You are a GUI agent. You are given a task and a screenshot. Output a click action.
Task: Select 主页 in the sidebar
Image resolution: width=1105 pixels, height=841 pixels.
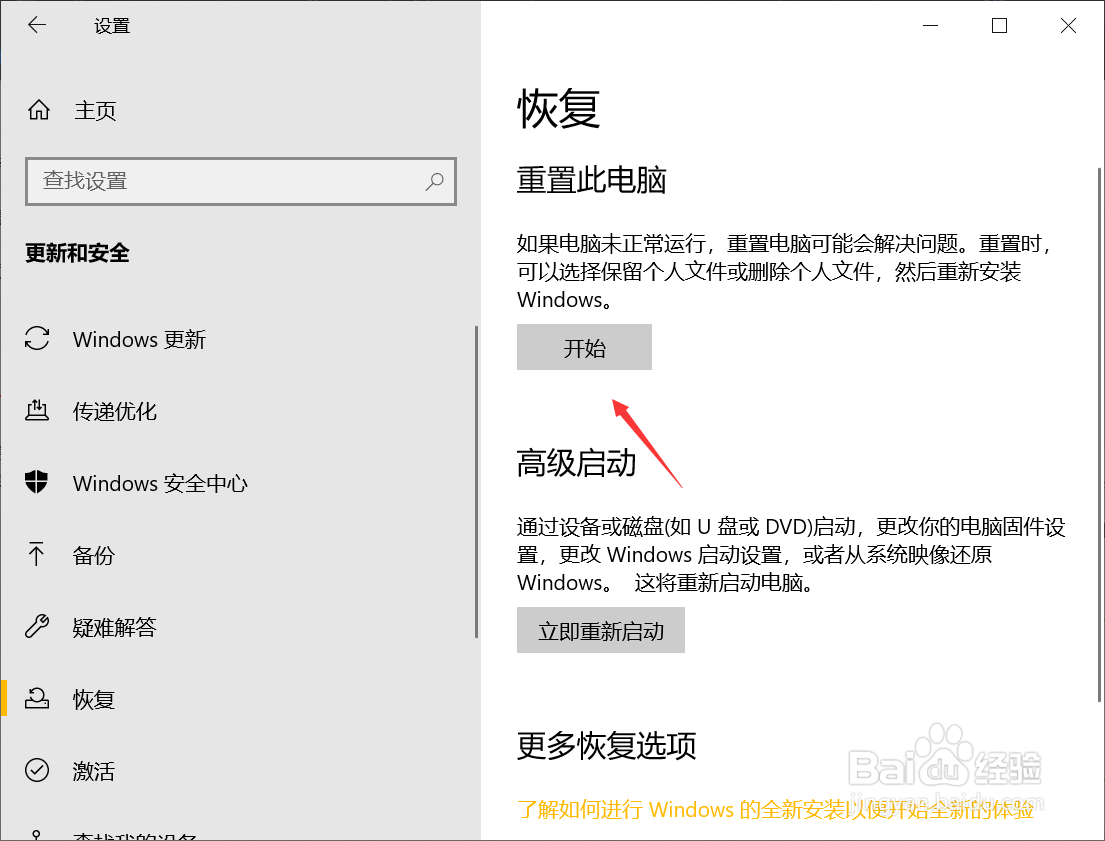[x=95, y=111]
